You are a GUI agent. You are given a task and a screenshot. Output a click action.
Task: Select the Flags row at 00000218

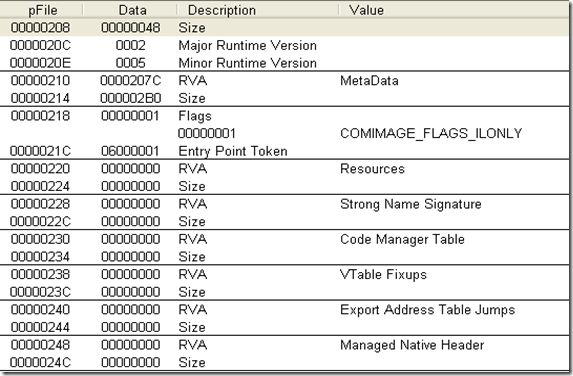pyautogui.click(x=284, y=116)
